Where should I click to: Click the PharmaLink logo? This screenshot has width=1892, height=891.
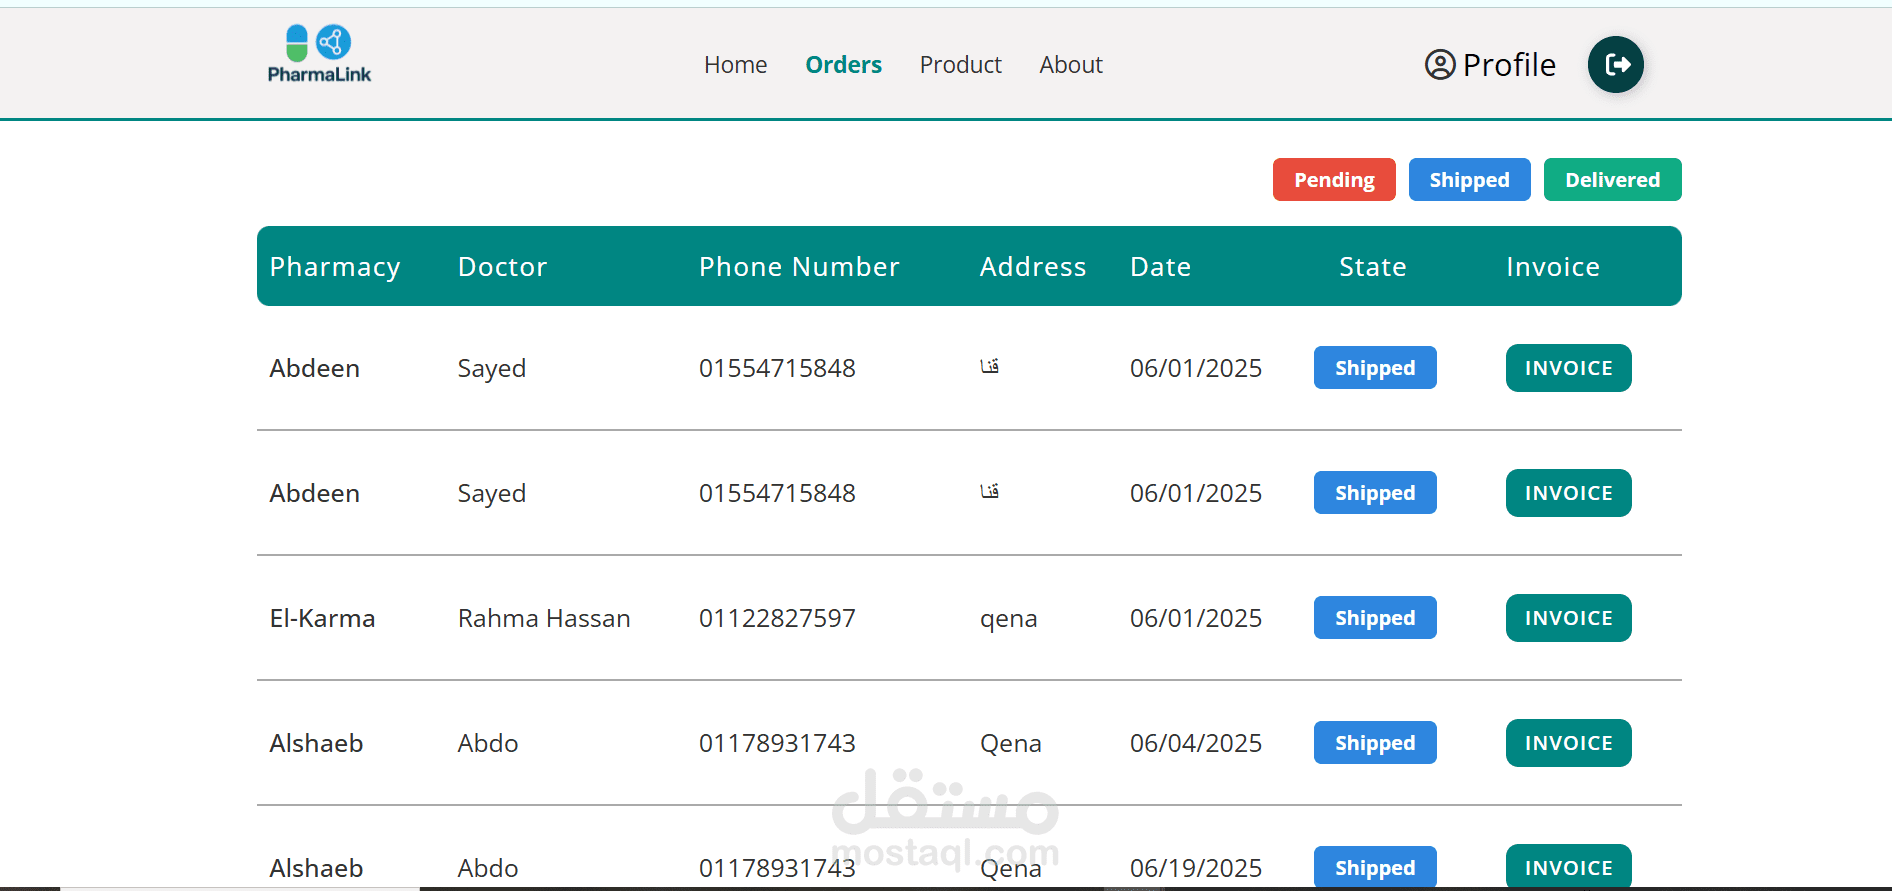319,55
